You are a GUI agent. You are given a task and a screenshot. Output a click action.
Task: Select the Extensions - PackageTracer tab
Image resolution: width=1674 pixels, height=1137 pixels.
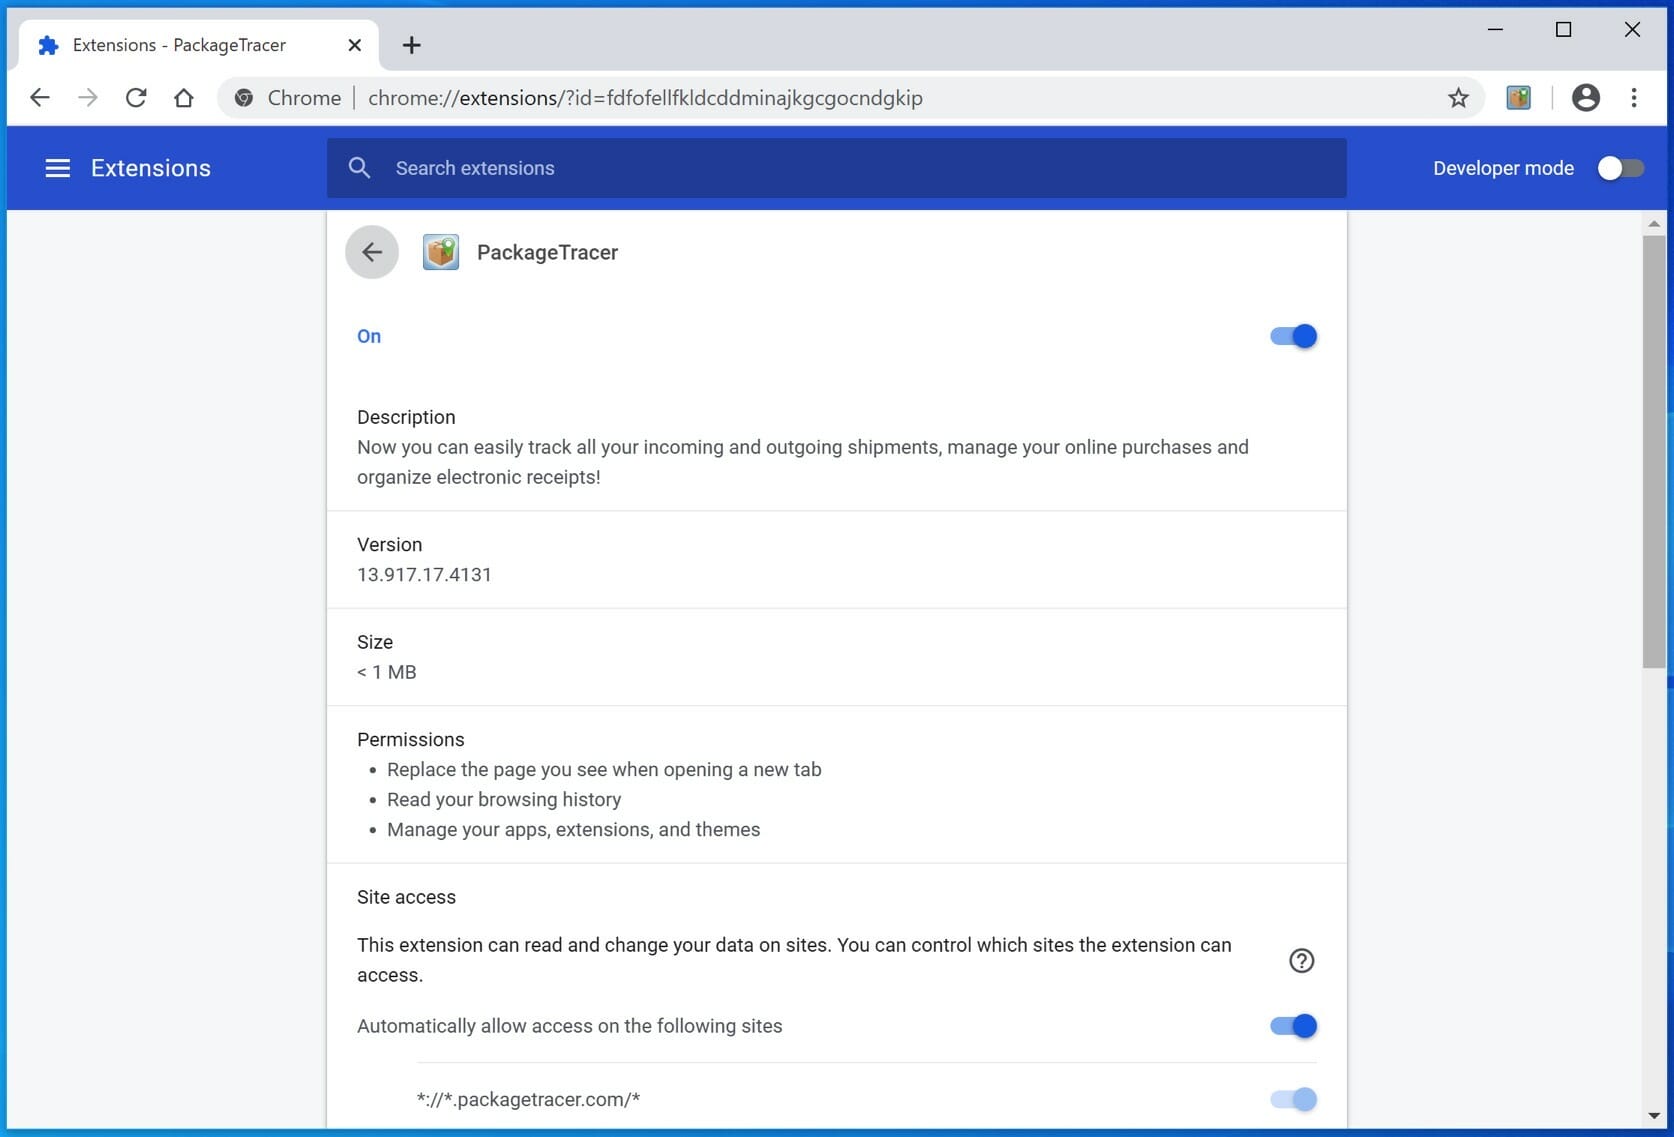199,45
